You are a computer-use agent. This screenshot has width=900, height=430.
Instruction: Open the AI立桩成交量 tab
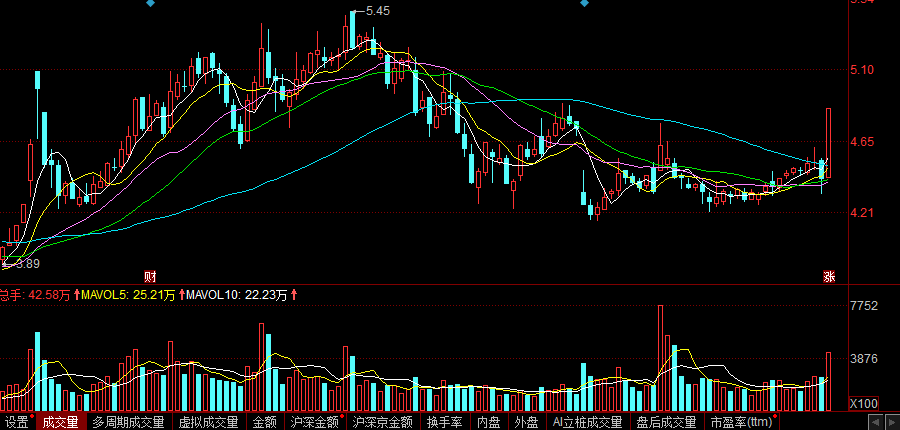(x=587, y=422)
